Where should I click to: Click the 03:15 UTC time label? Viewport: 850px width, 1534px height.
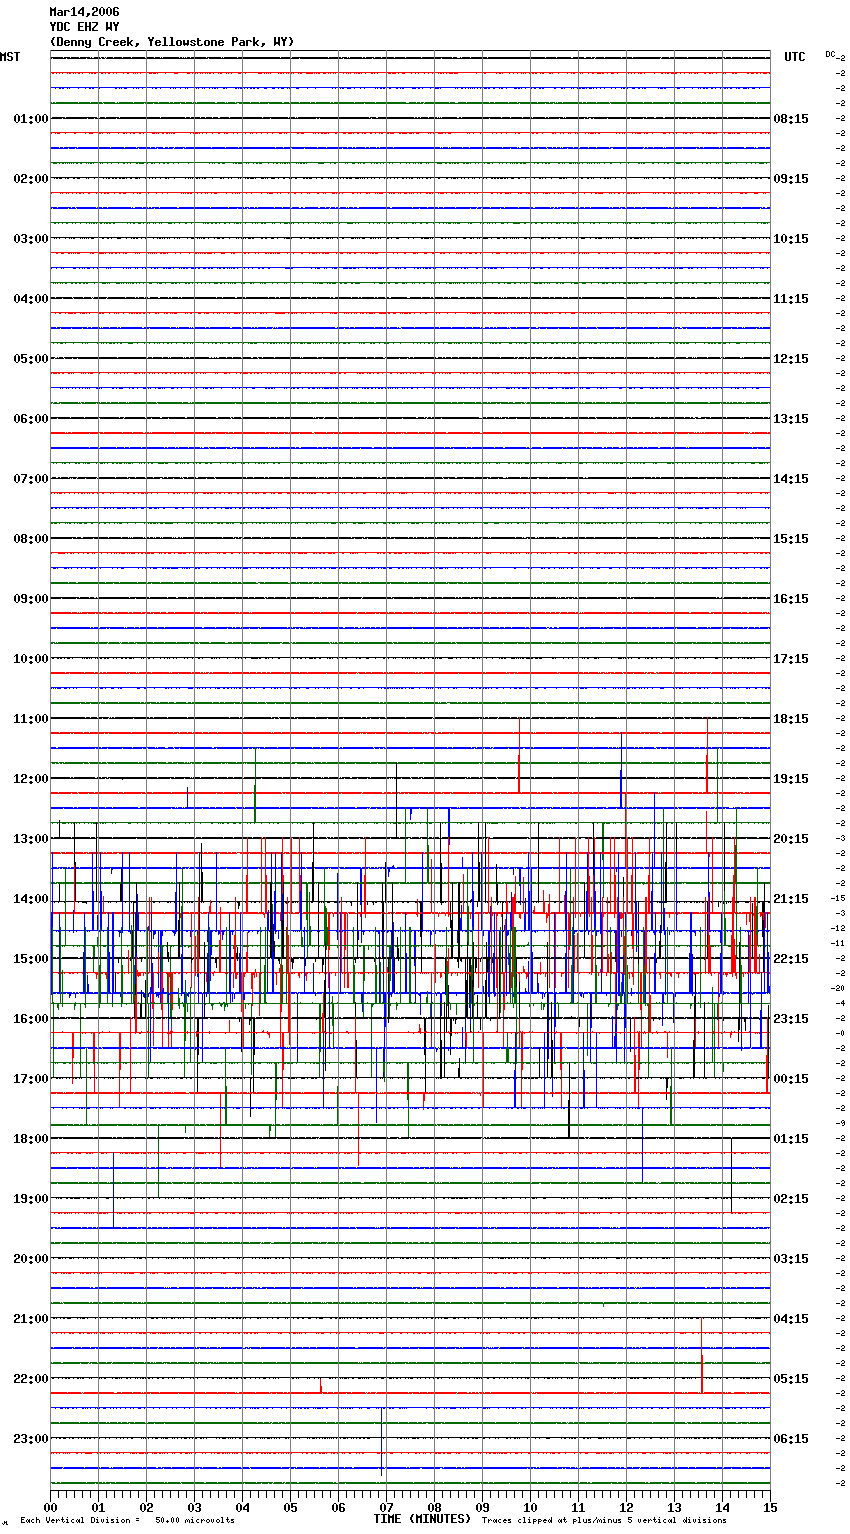click(791, 1259)
